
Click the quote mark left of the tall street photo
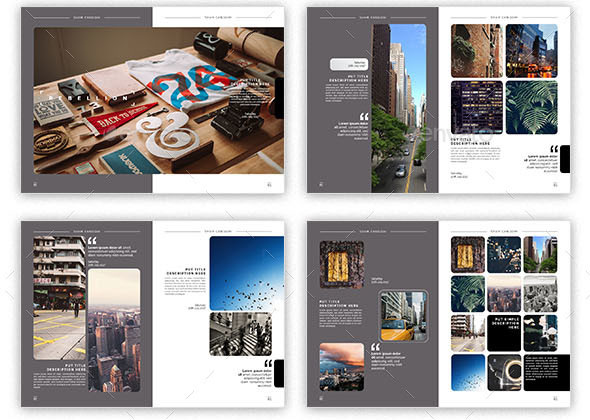tap(364, 117)
